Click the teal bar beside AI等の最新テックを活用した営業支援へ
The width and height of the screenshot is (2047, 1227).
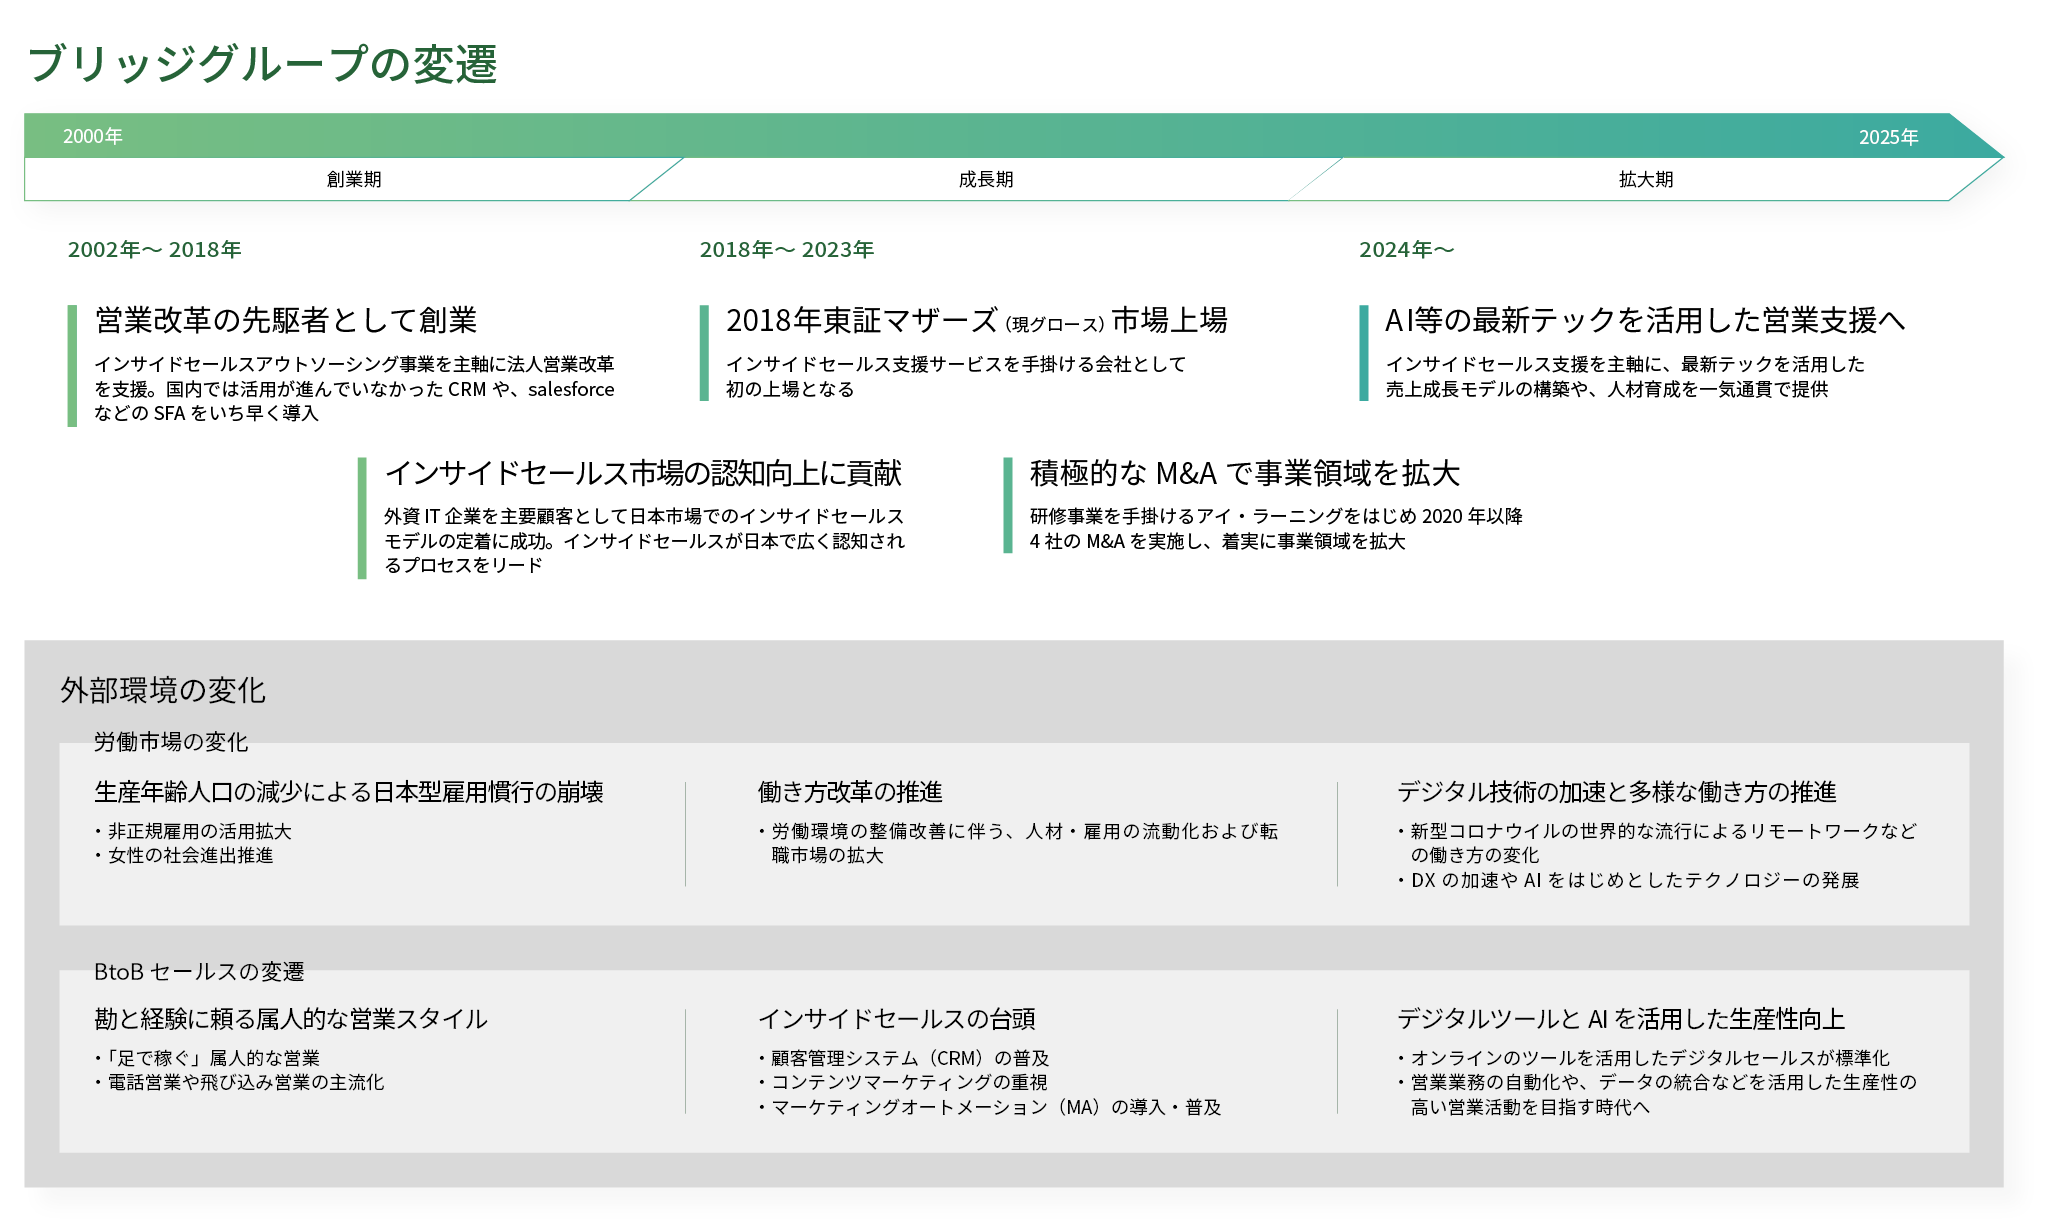1366,350
